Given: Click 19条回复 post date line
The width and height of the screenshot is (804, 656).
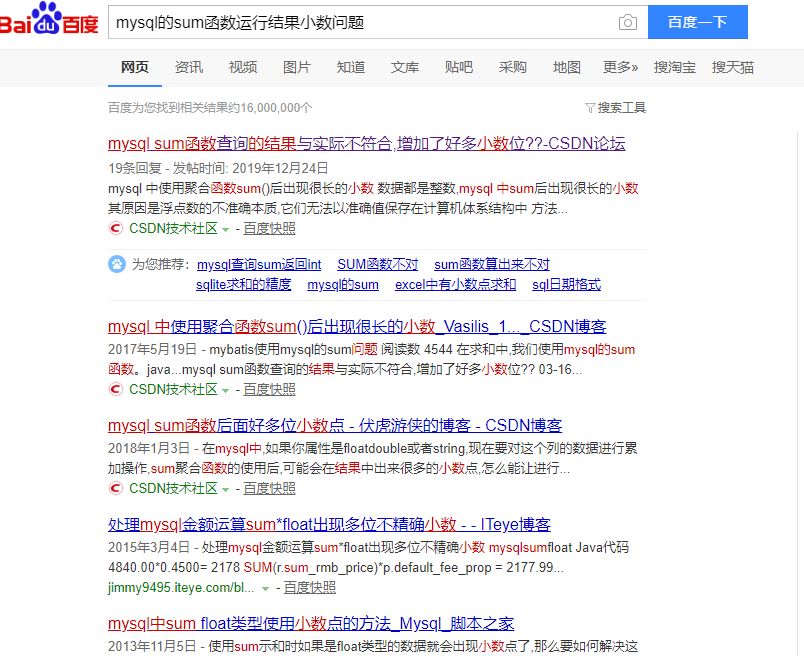Looking at the screenshot, I should pyautogui.click(x=218, y=168).
